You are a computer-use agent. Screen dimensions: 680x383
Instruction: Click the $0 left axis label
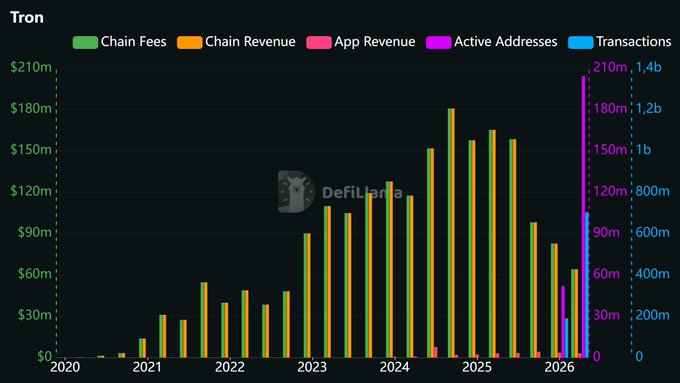click(x=44, y=357)
